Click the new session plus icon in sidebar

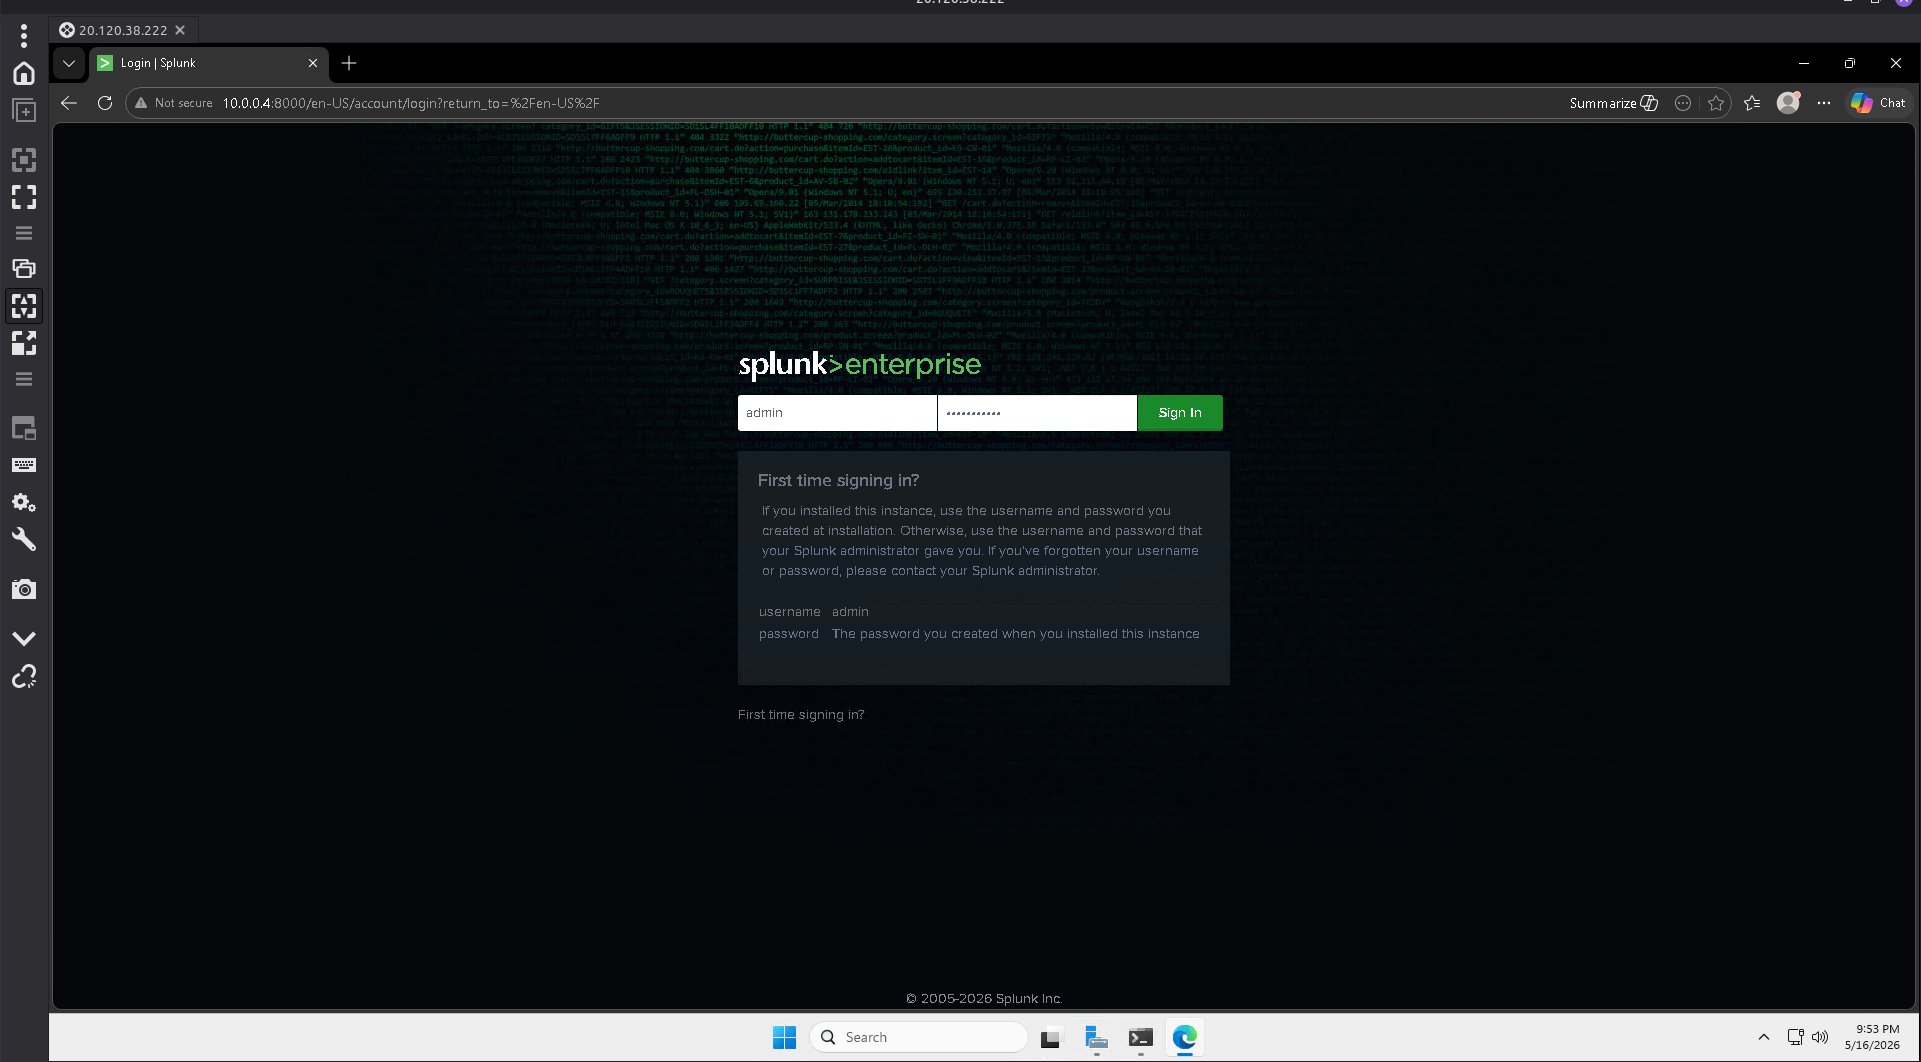24,111
